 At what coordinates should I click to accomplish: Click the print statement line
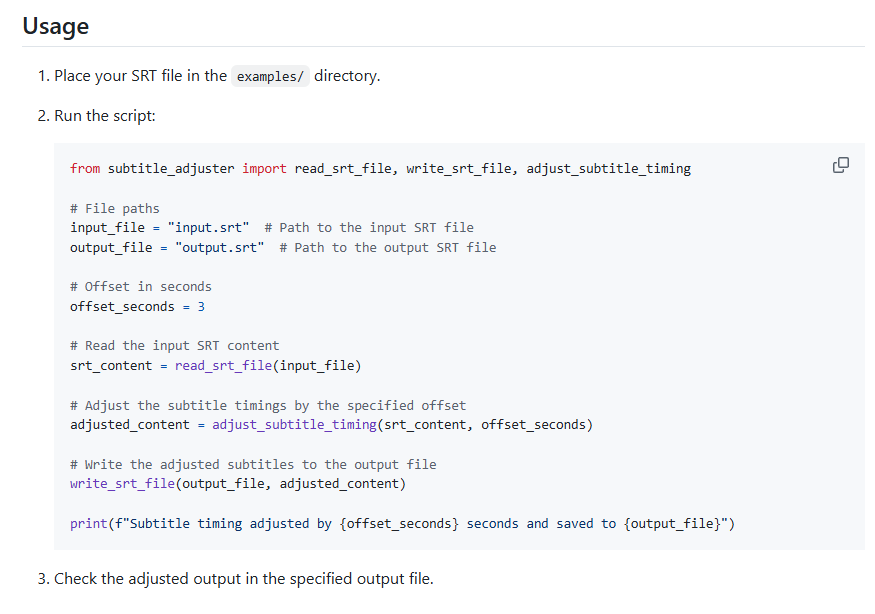click(x=403, y=524)
